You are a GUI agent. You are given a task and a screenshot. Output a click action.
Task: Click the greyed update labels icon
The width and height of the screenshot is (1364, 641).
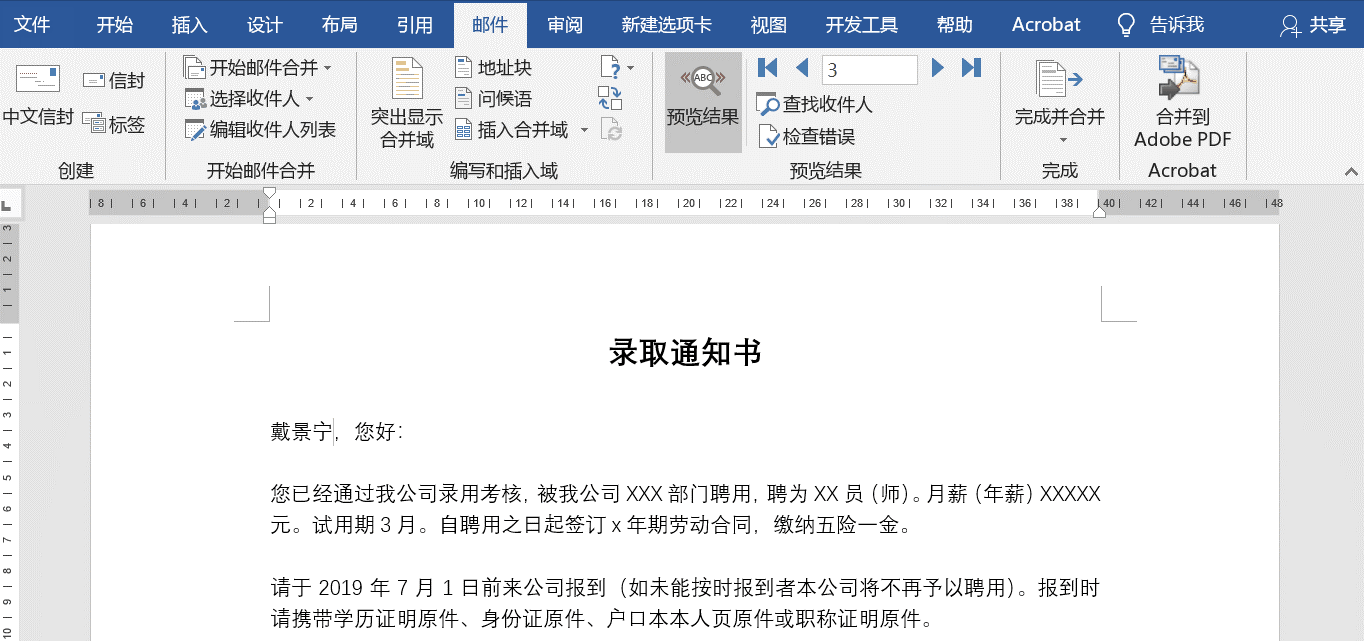point(611,129)
